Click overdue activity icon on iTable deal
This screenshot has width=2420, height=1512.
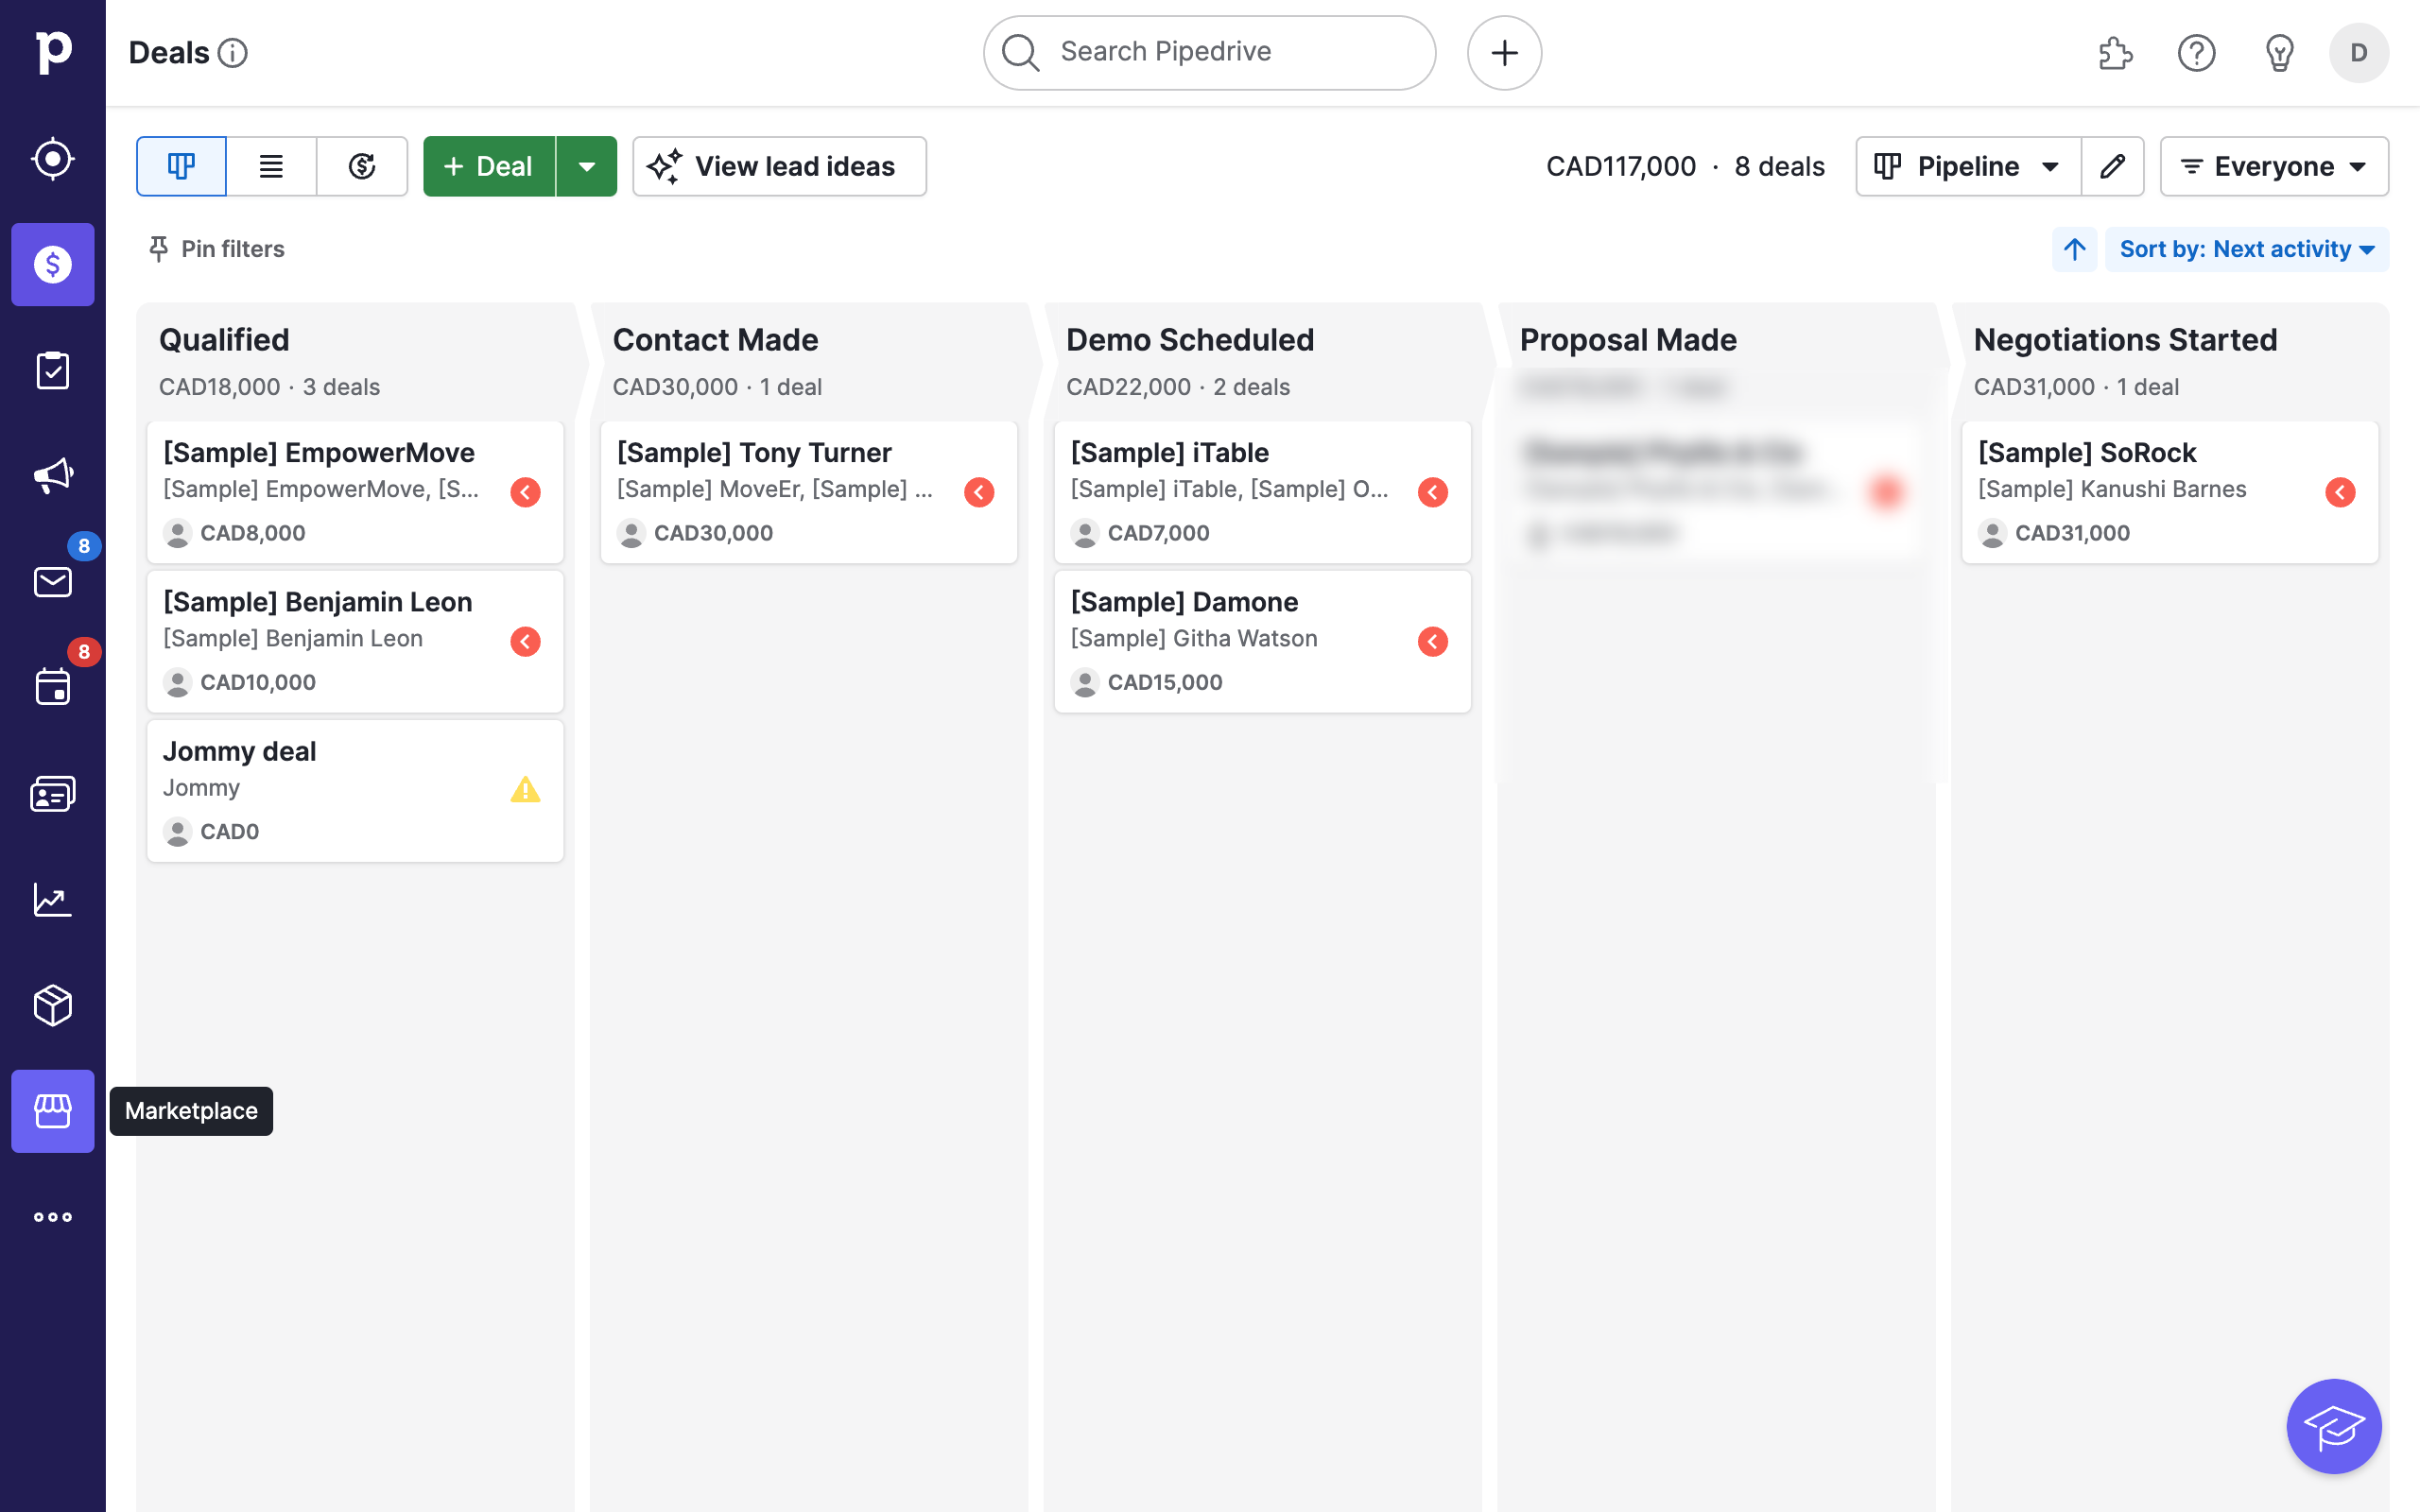point(1433,492)
